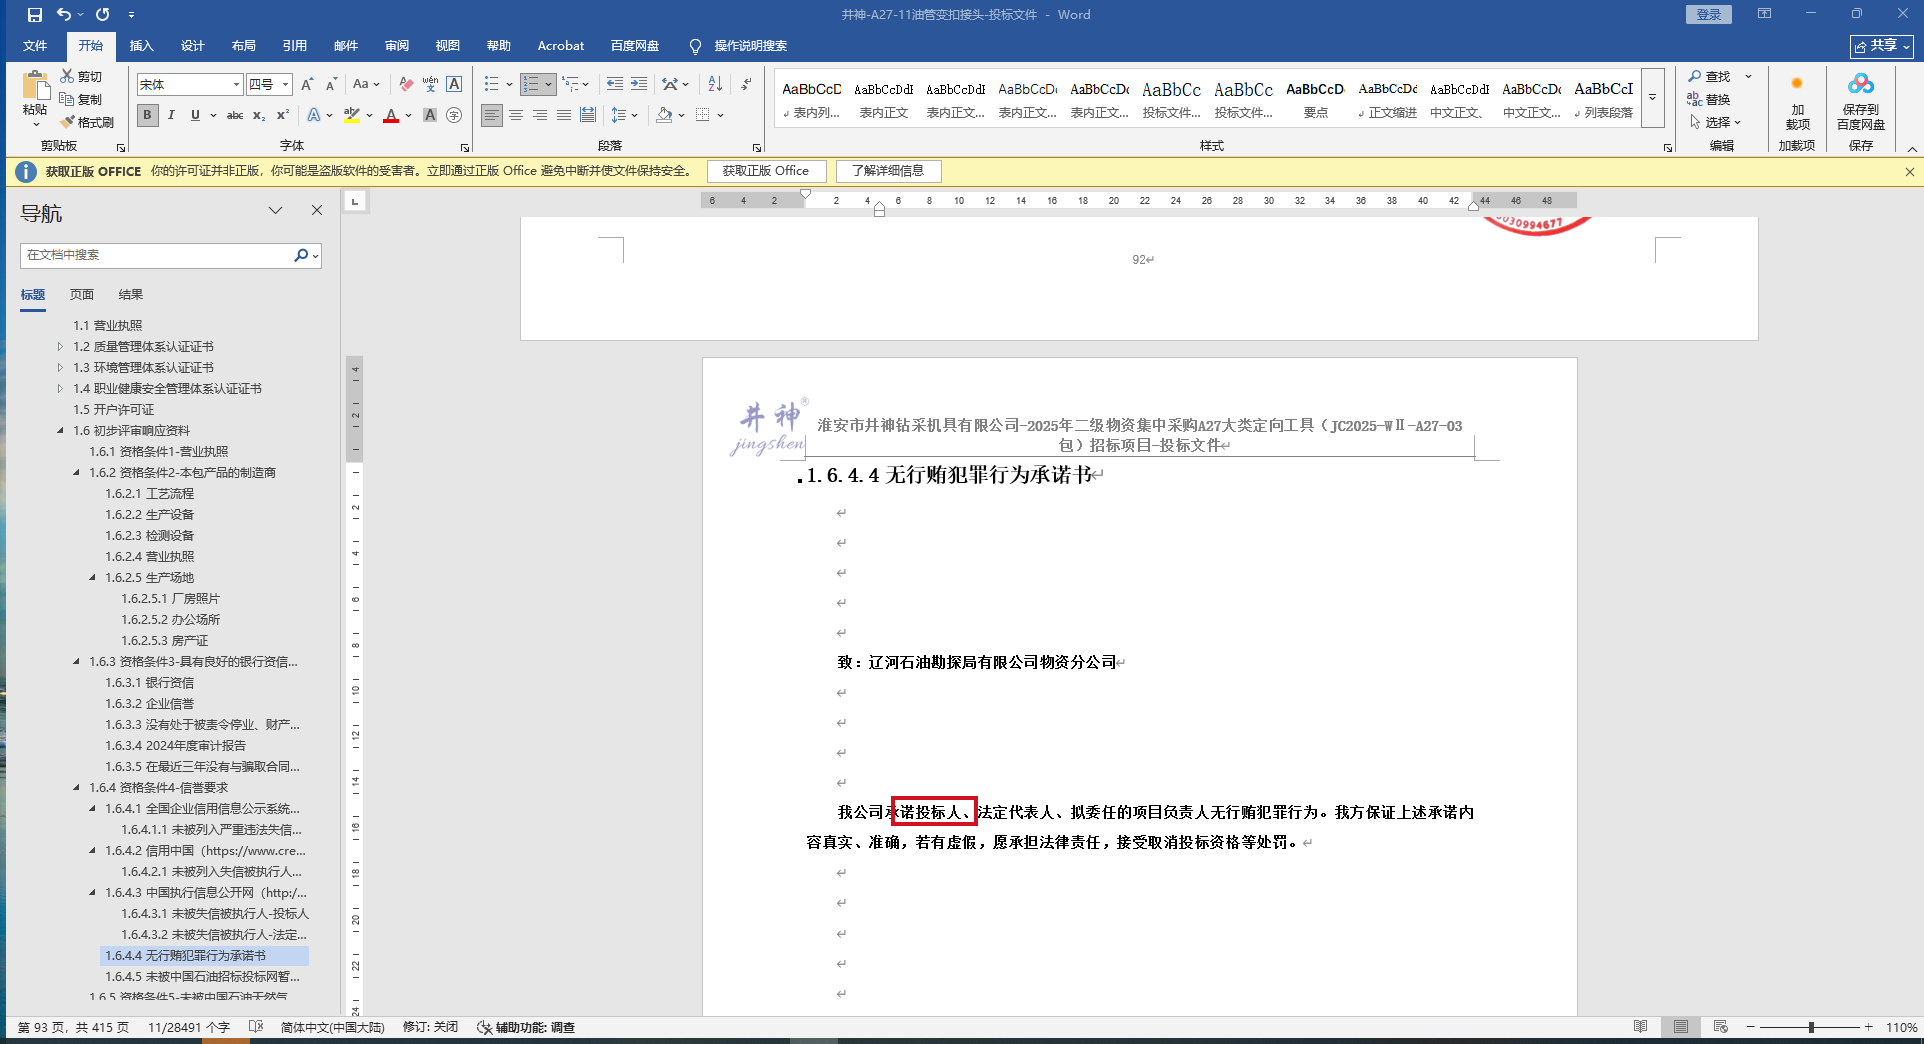Apply 要点 style from gallery
The width and height of the screenshot is (1924, 1044).
pos(1315,99)
